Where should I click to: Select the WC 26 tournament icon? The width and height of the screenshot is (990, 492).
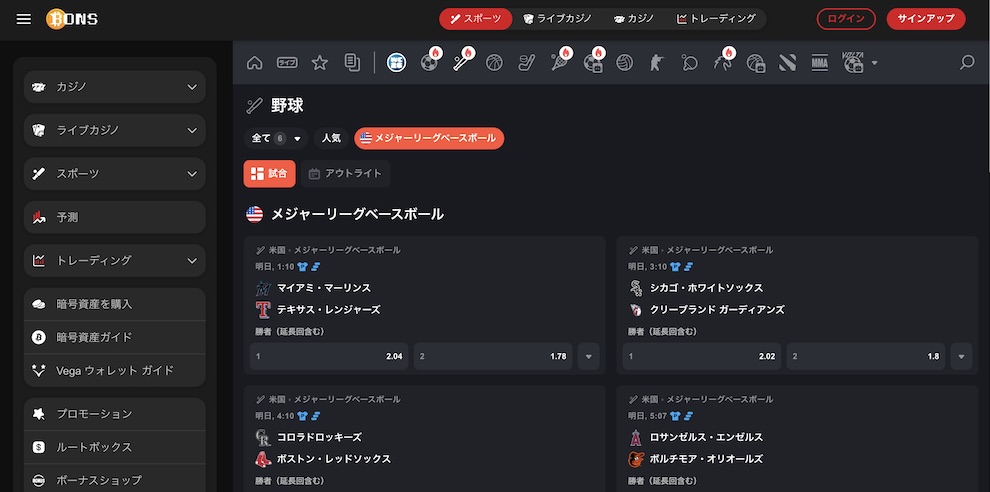point(397,63)
